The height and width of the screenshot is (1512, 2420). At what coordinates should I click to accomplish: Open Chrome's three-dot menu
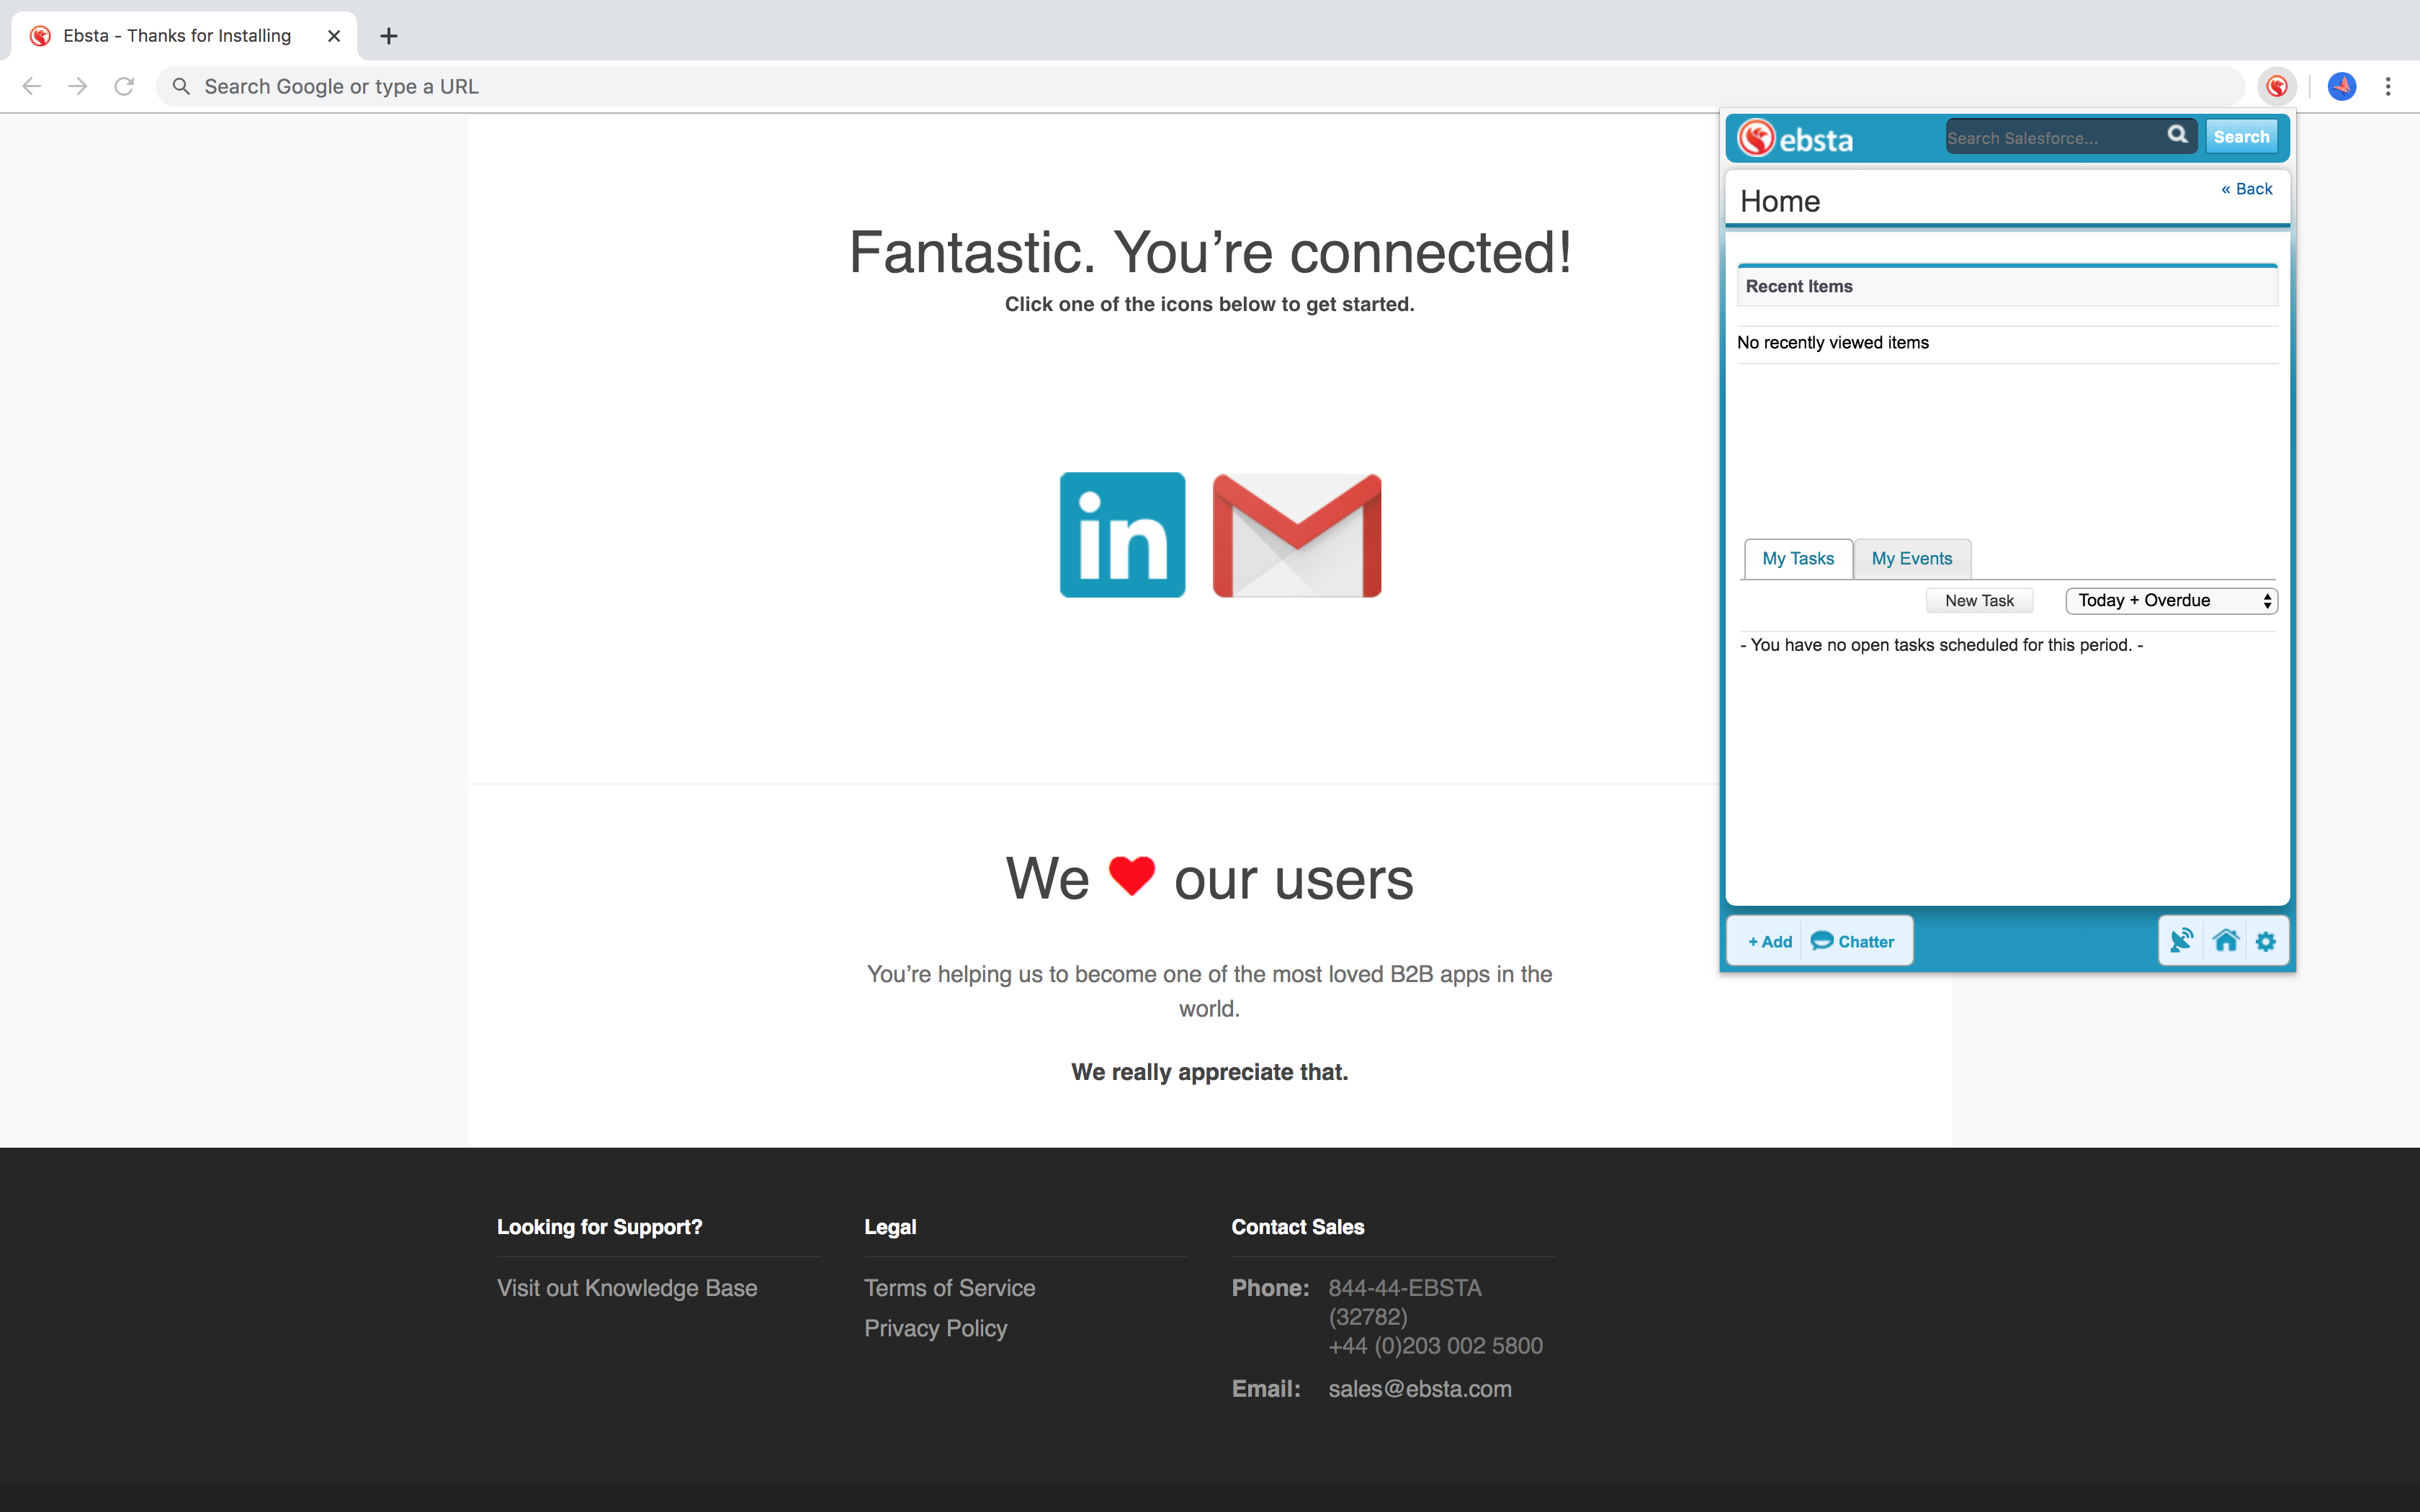pyautogui.click(x=2388, y=87)
